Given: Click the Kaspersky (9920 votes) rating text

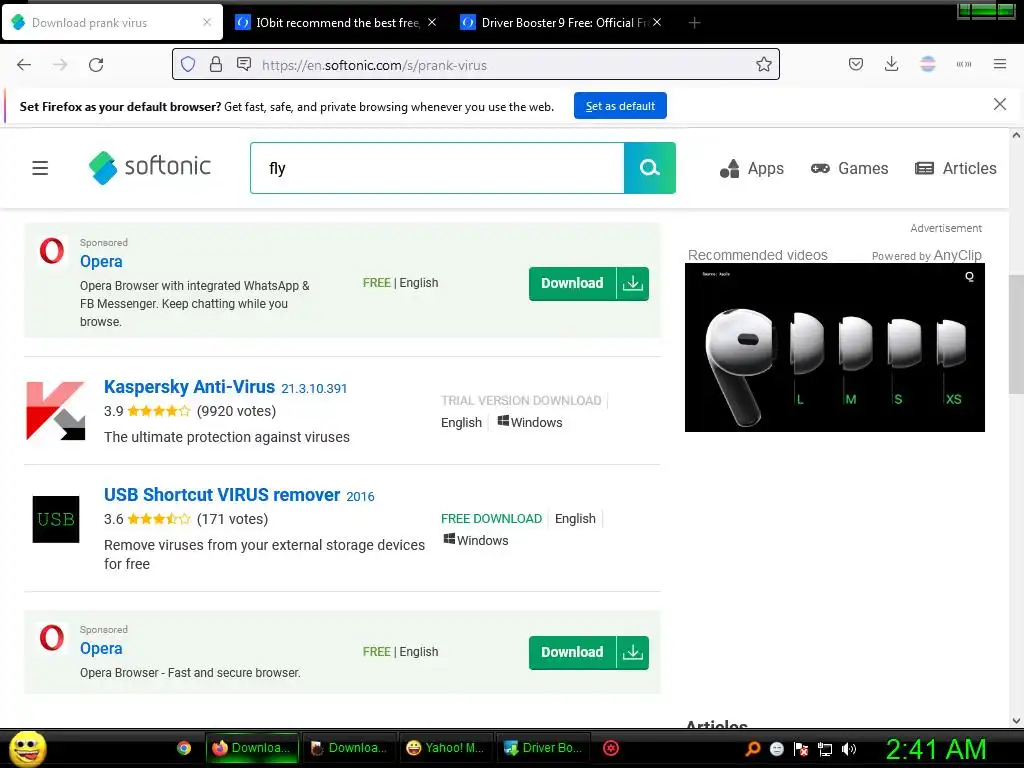Looking at the screenshot, I should (x=236, y=411).
